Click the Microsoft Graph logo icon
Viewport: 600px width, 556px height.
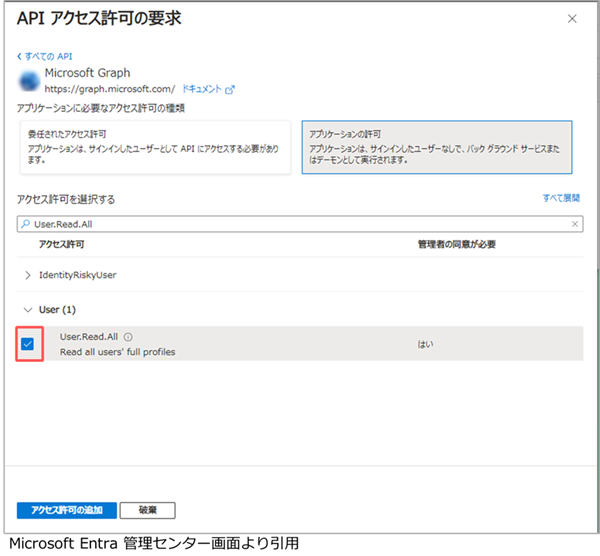click(28, 80)
